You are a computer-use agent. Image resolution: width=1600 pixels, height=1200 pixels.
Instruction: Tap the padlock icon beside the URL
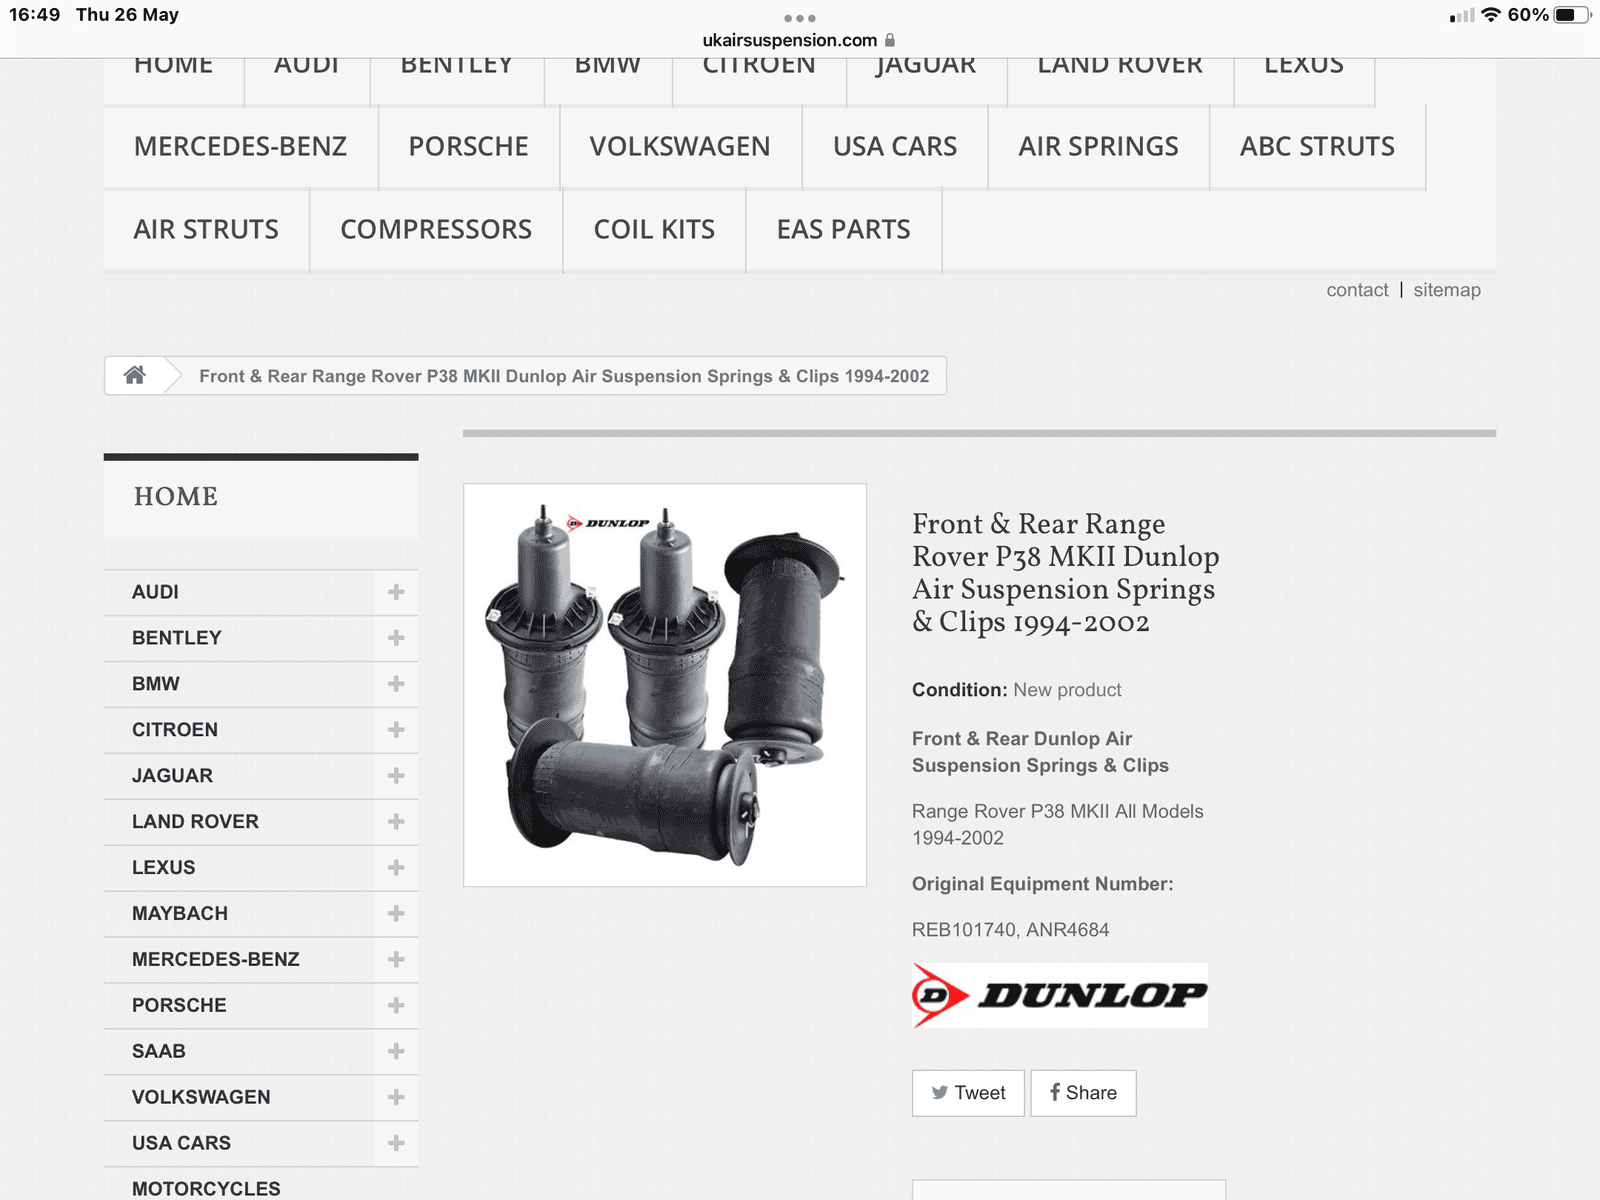coord(890,40)
